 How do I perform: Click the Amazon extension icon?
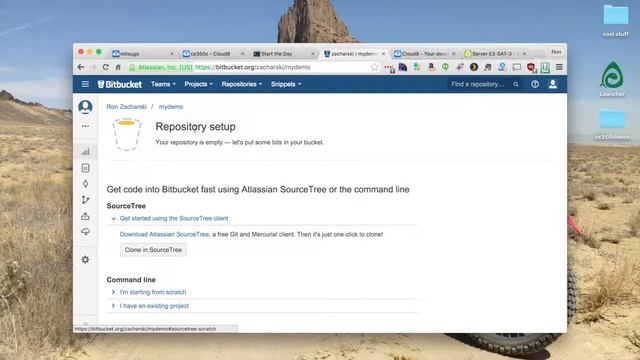pyautogui.click(x=431, y=67)
